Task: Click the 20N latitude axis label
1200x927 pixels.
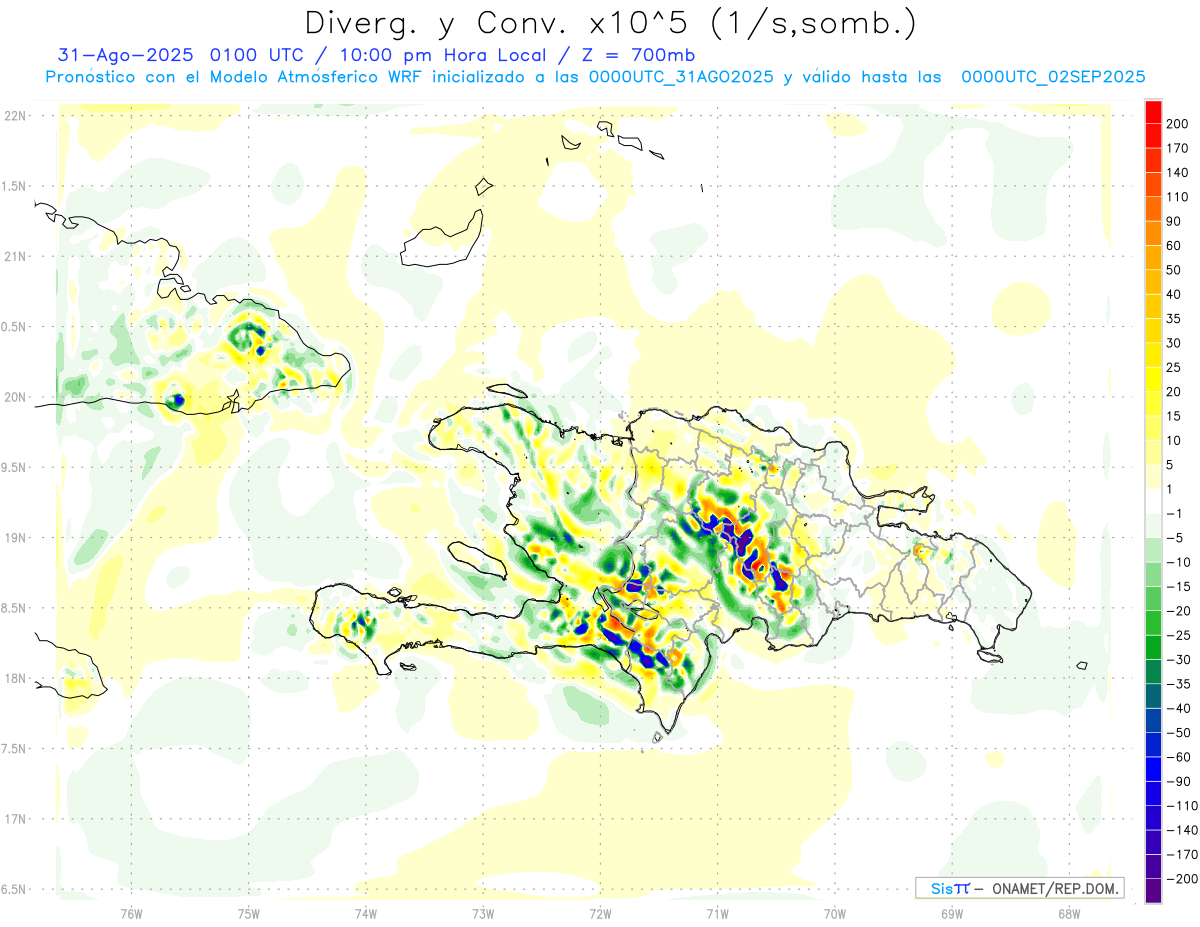Action: (14, 397)
